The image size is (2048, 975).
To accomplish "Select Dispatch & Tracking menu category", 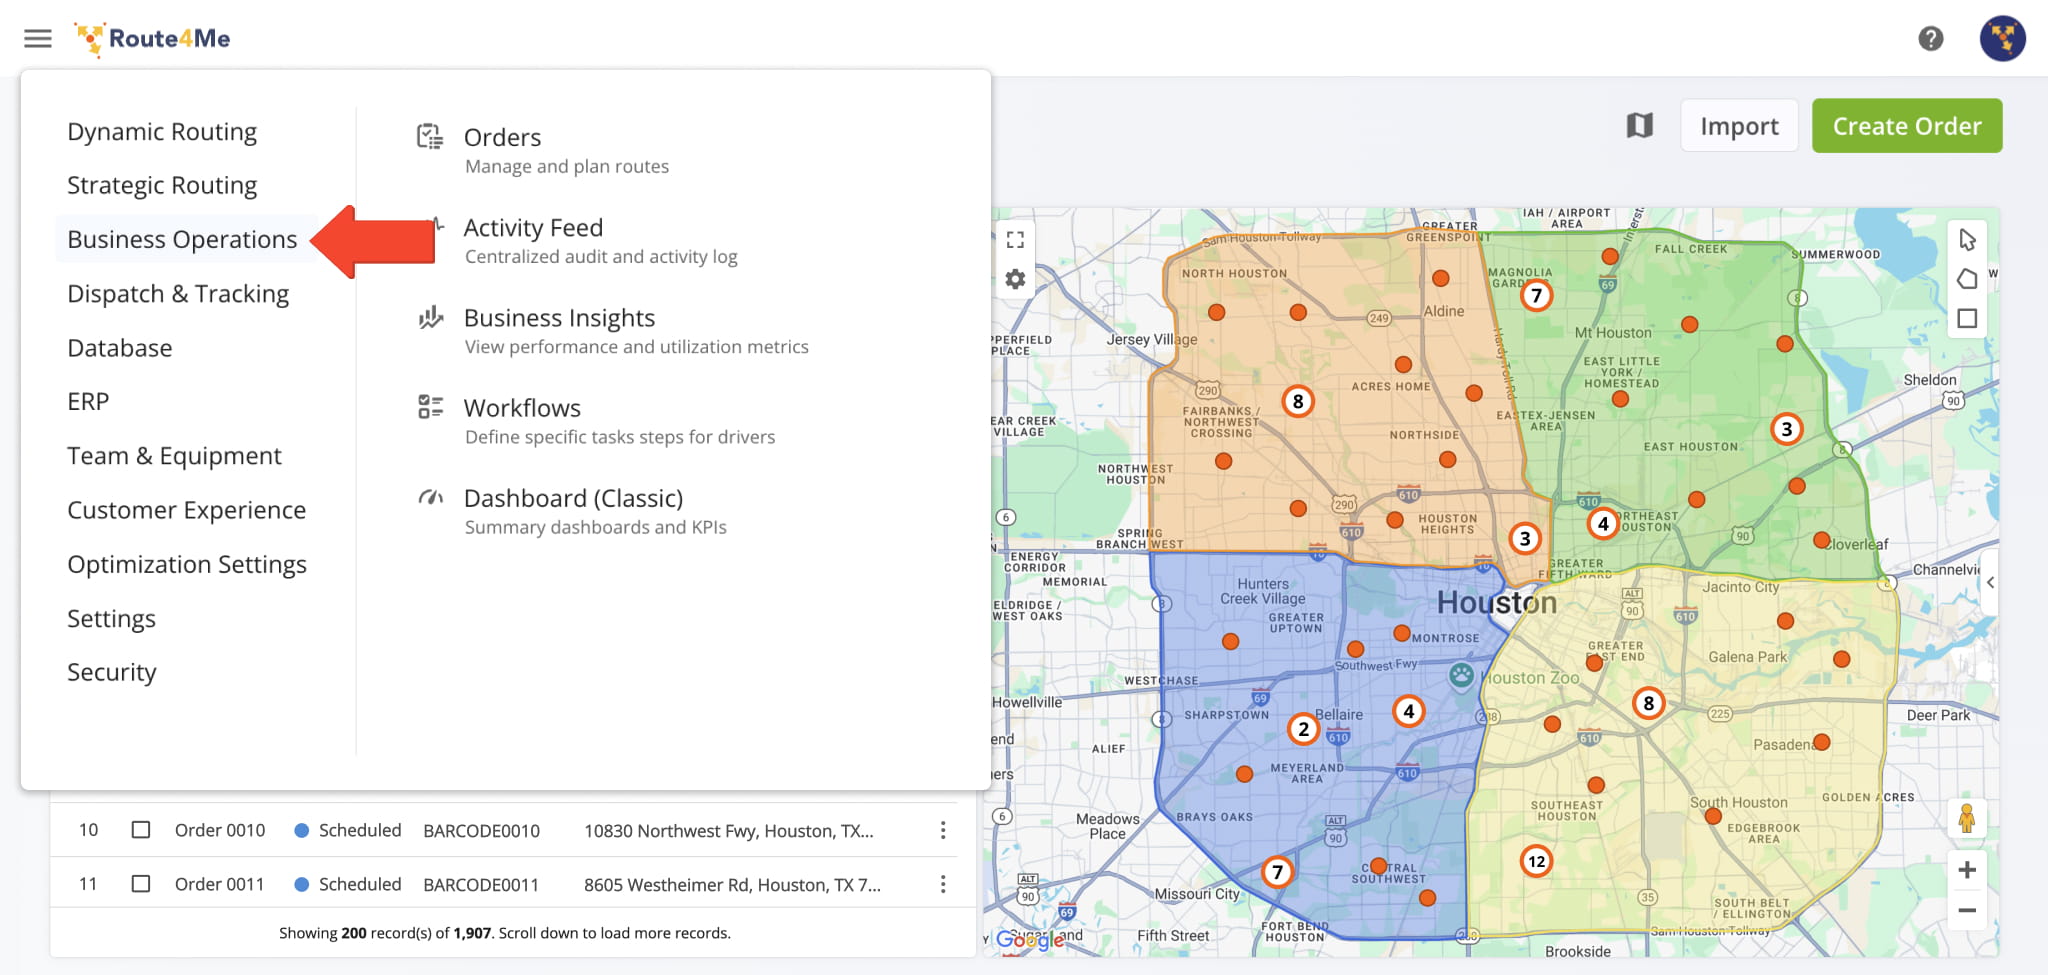I will coord(178,294).
